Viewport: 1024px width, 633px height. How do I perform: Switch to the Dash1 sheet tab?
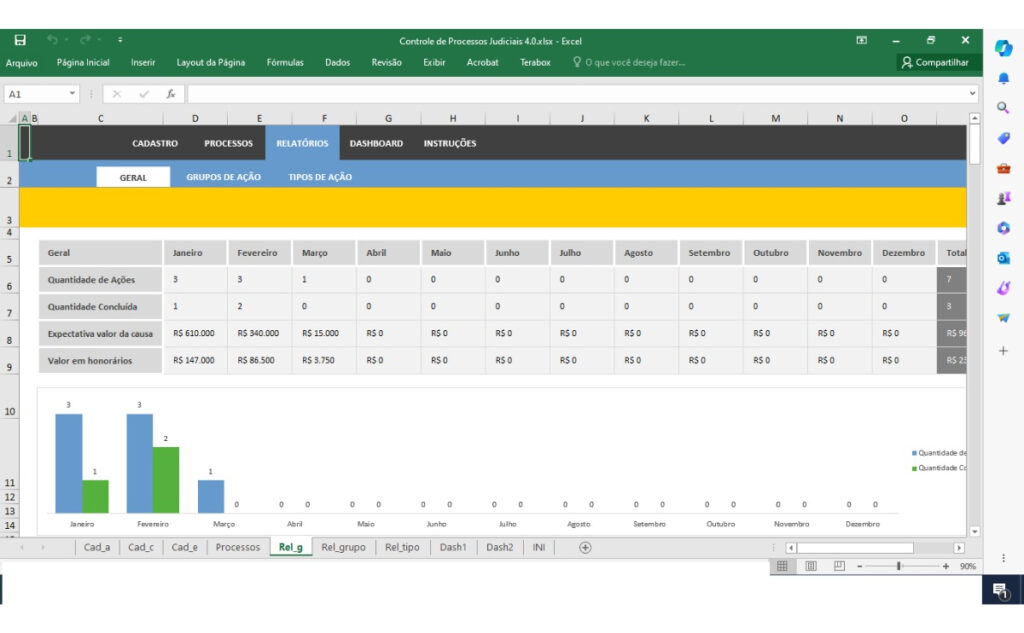coord(452,547)
